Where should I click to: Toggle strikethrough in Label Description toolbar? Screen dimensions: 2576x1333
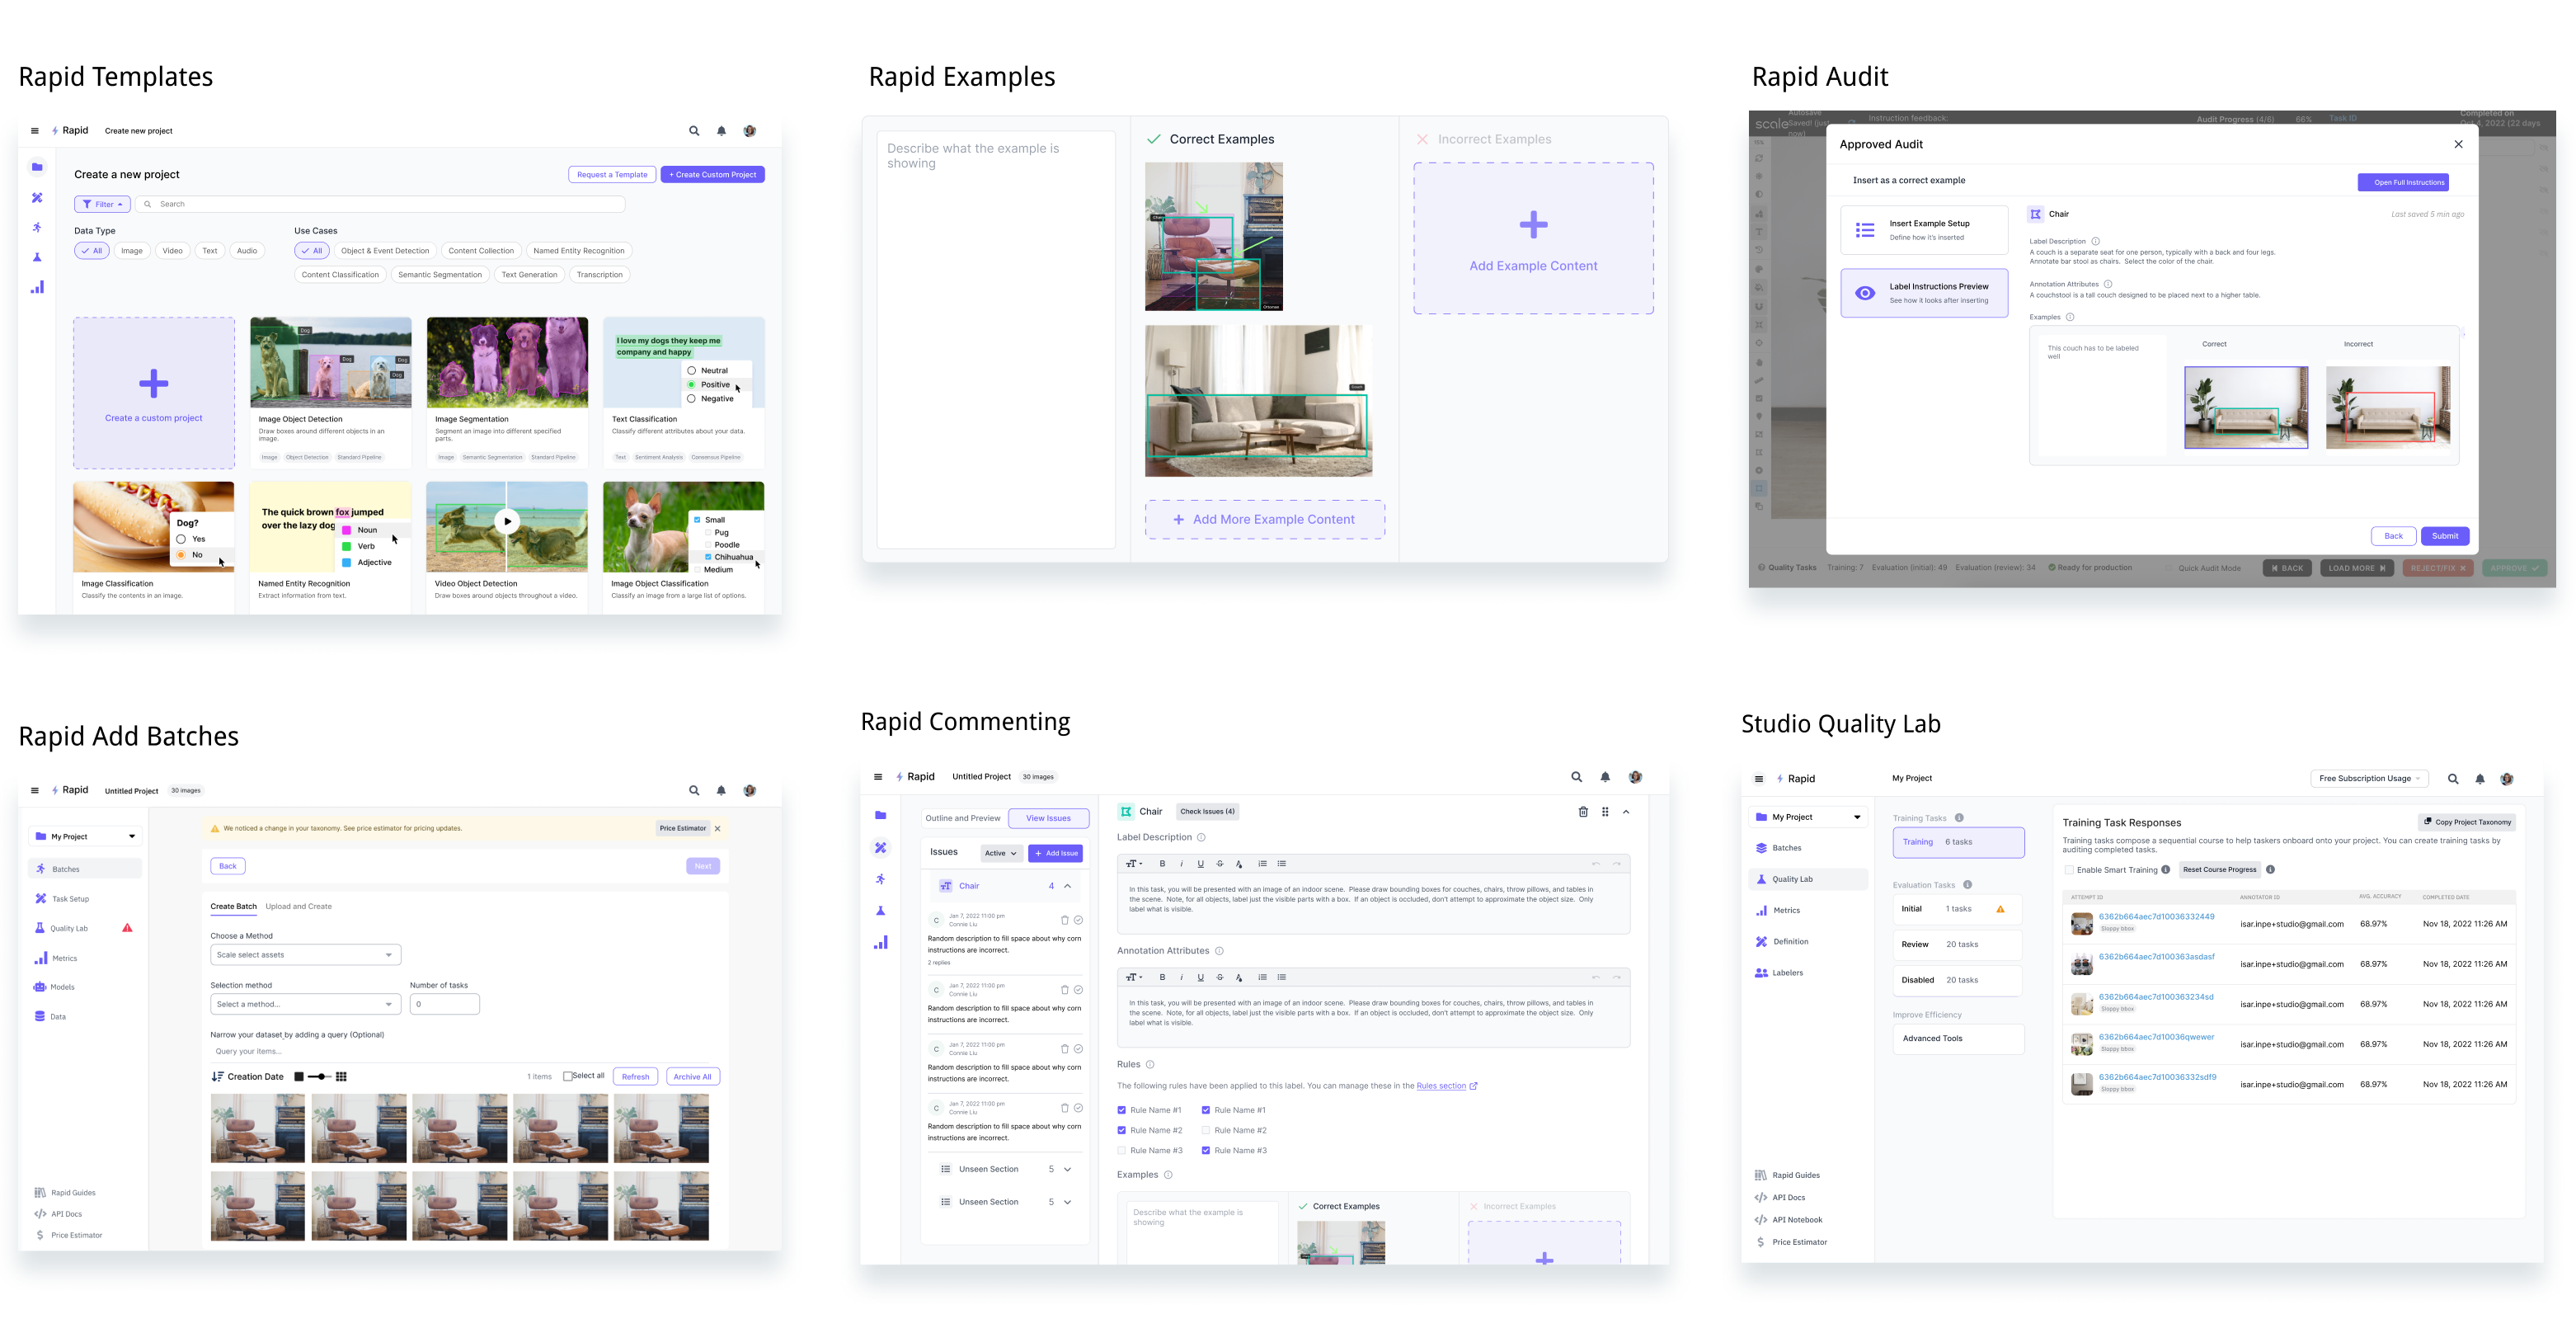(1219, 864)
